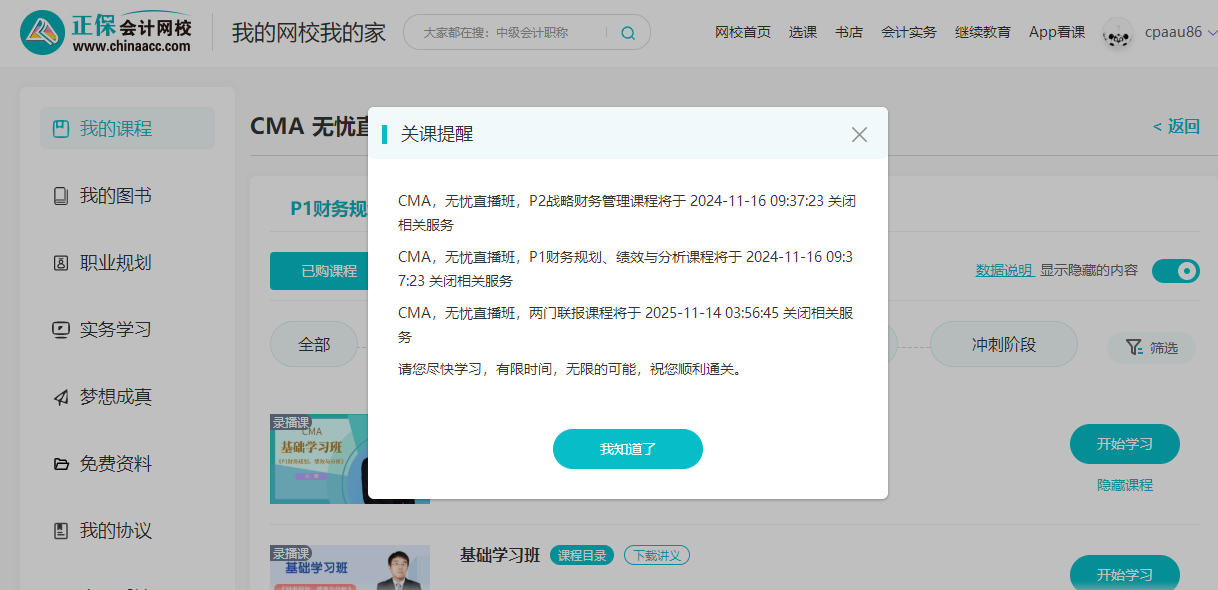
Task: Click the 正保会计网校 logo
Action: click(x=106, y=33)
